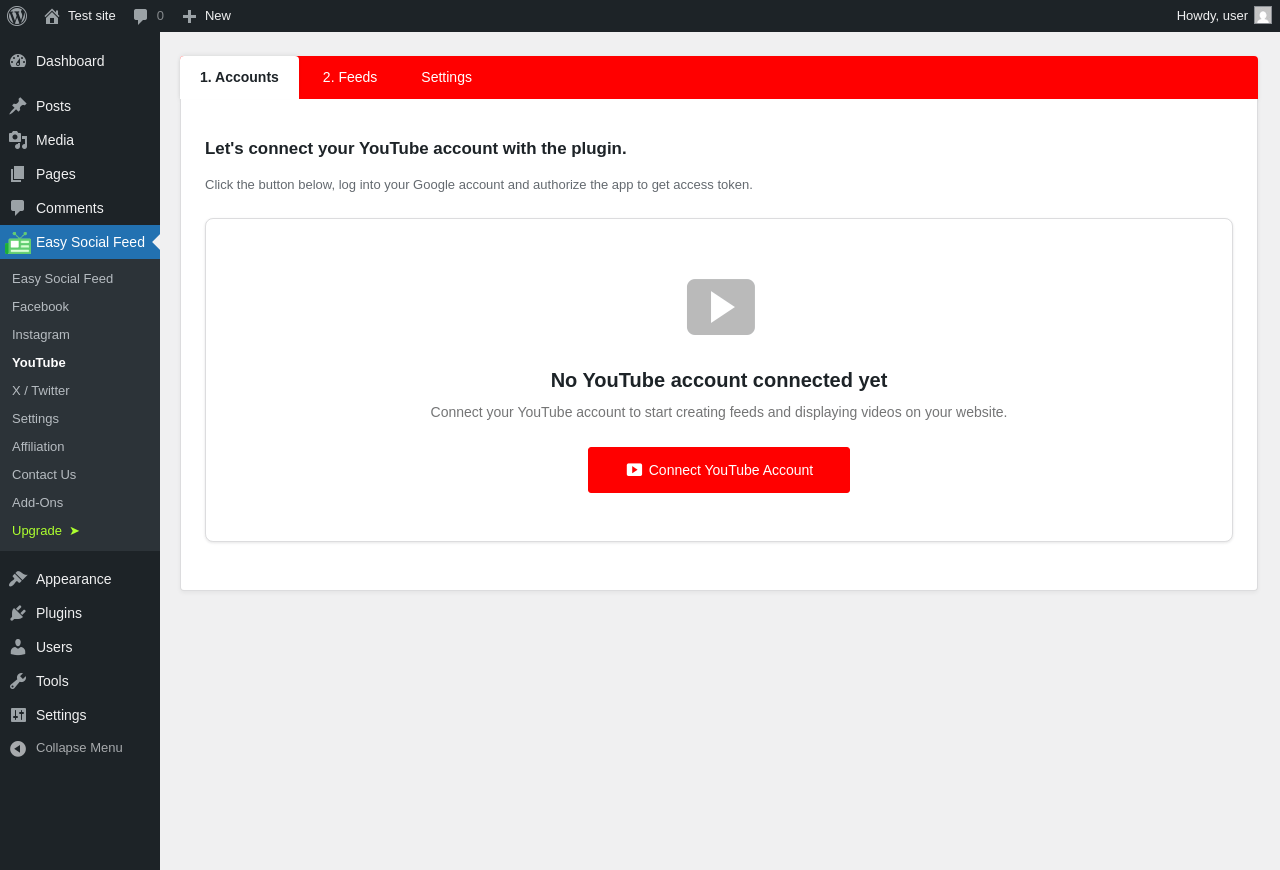Click the plus New icon
1280x870 pixels.
coord(189,16)
